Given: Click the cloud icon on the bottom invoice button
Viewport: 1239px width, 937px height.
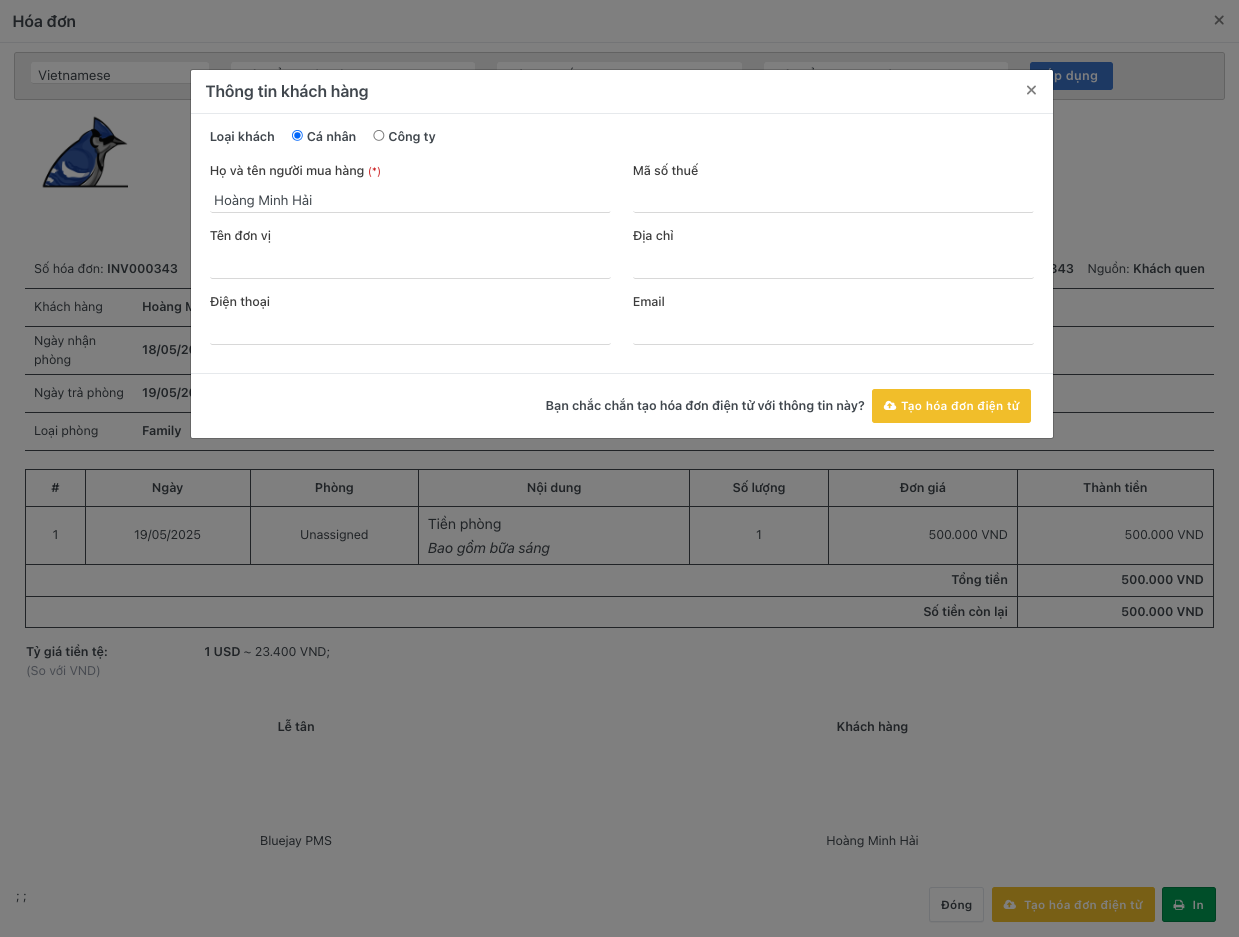Looking at the screenshot, I should pos(1011,905).
